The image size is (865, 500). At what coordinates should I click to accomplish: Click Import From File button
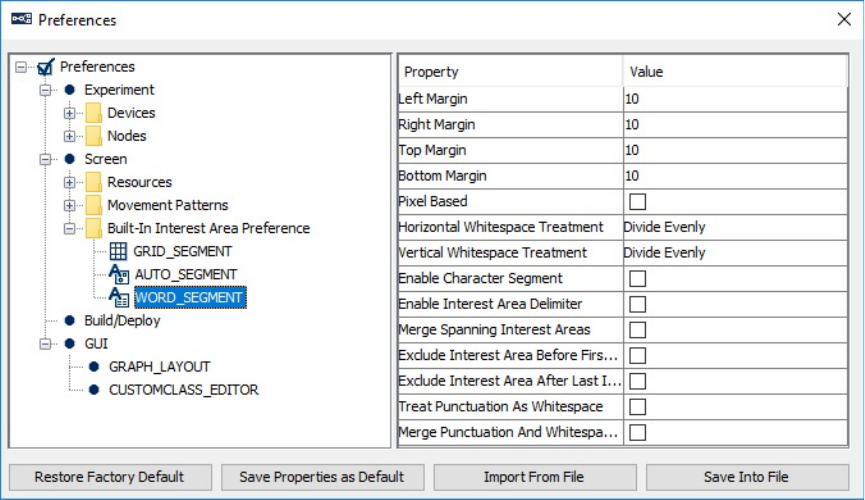[x=535, y=477]
